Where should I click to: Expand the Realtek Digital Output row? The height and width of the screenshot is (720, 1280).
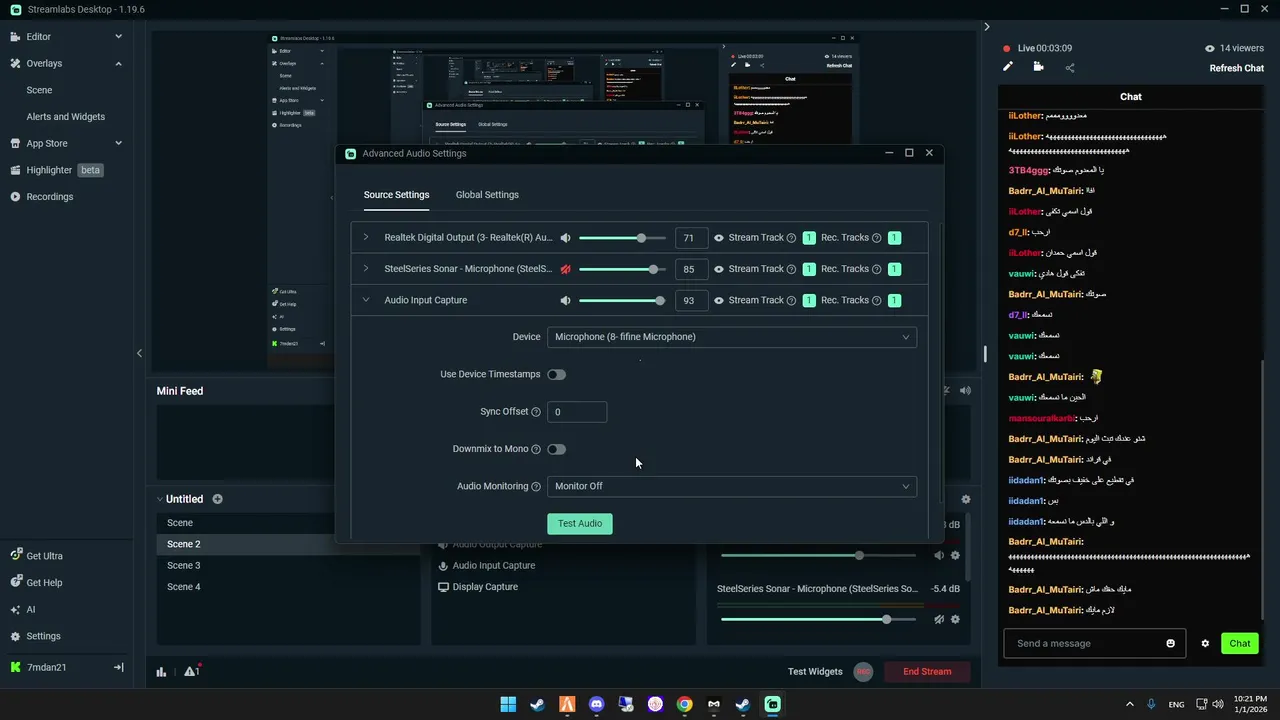365,238
